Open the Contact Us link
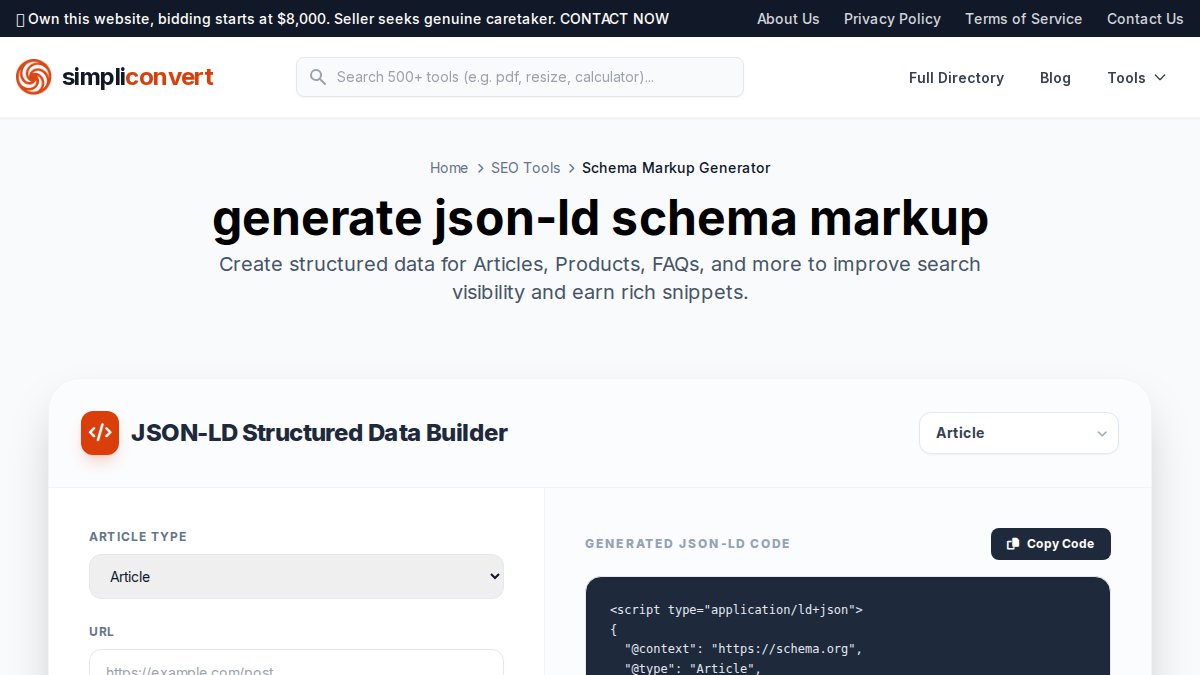 click(1145, 18)
